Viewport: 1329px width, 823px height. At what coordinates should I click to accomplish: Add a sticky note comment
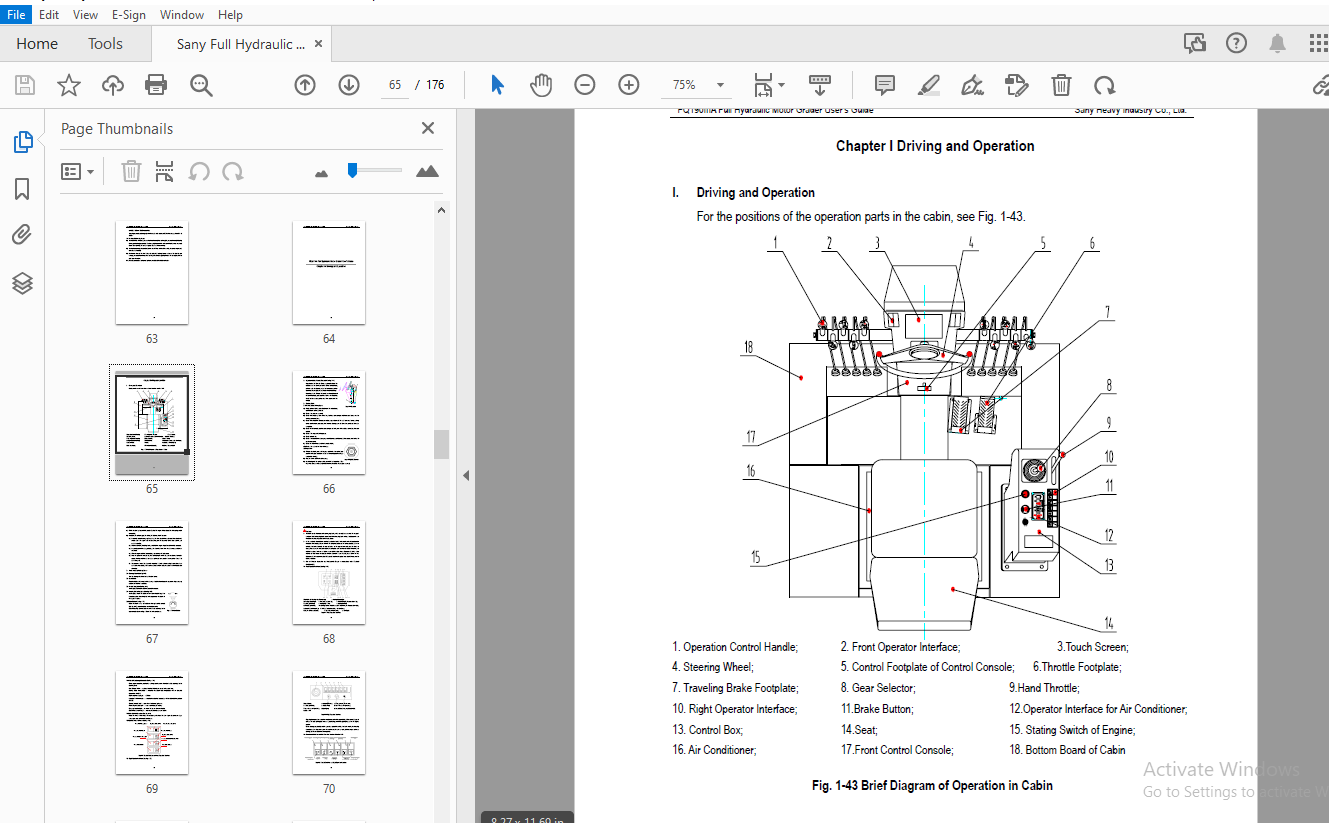pyautogui.click(x=885, y=85)
